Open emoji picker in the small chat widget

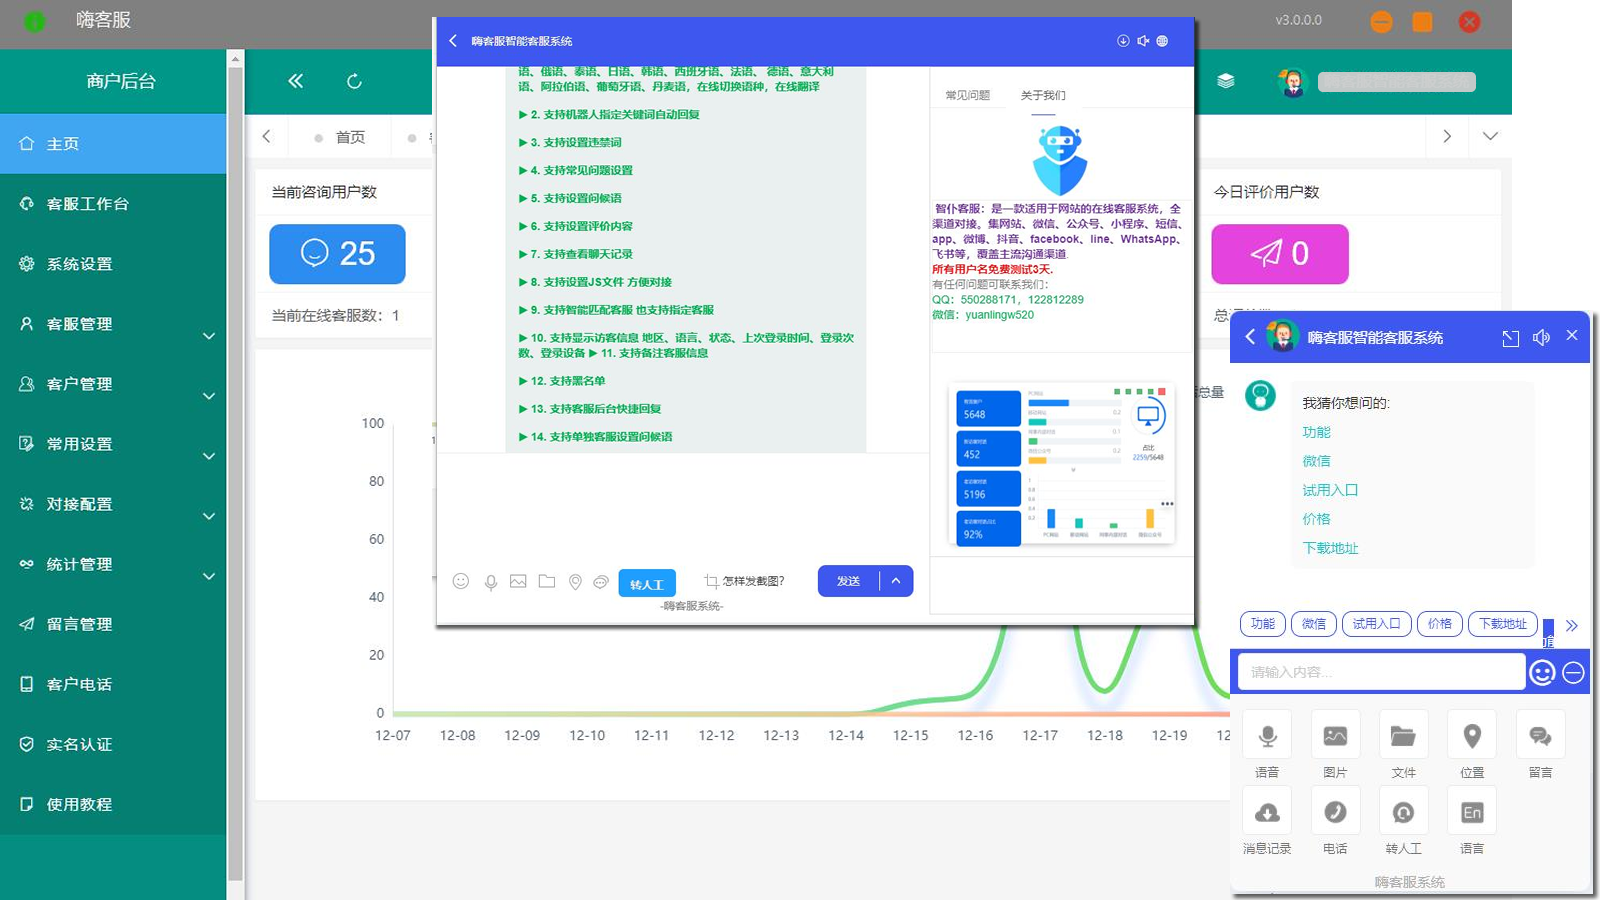[x=1542, y=673]
